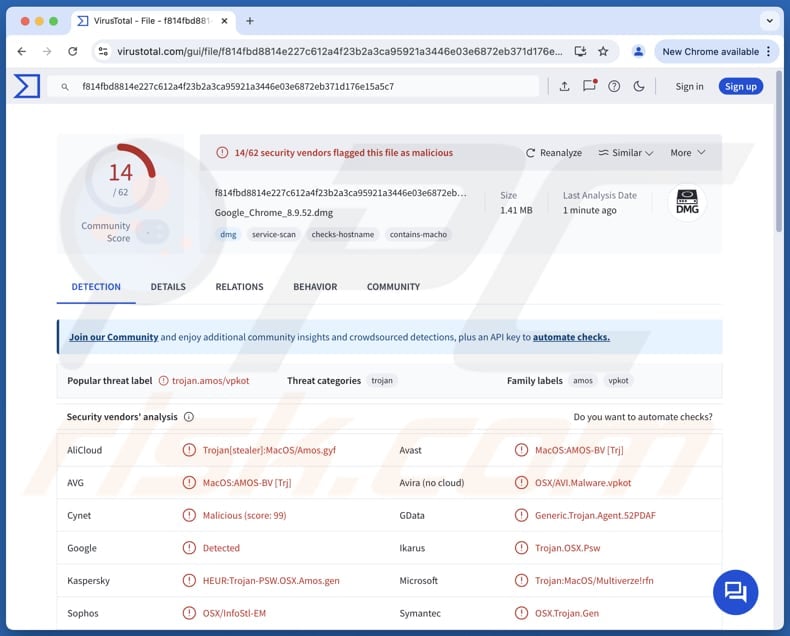Click the vpkot family label

click(618, 380)
